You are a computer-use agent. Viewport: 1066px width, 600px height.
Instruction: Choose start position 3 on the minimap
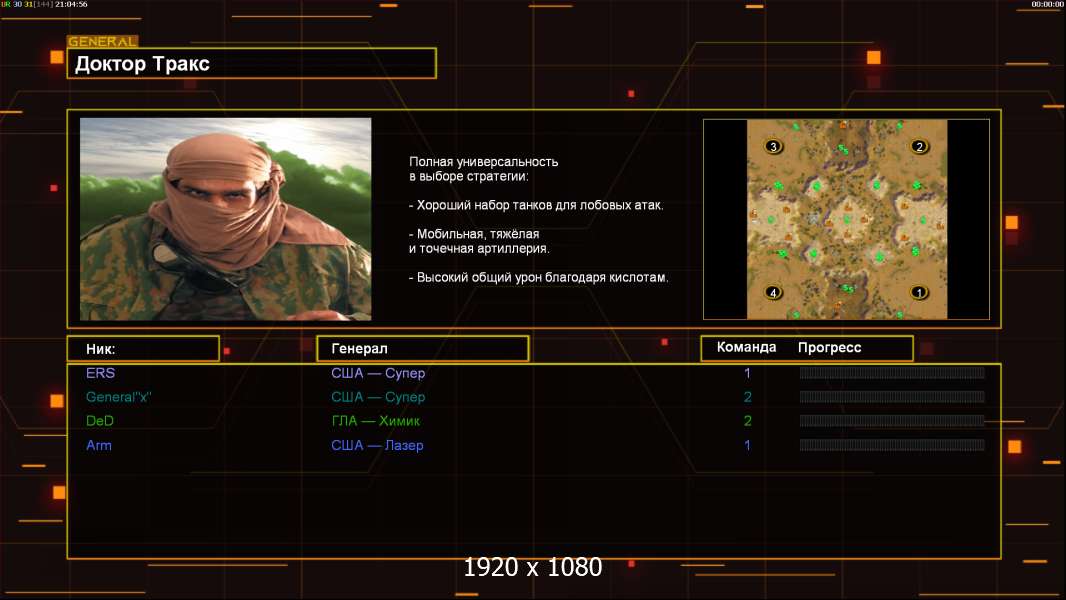[772, 147]
